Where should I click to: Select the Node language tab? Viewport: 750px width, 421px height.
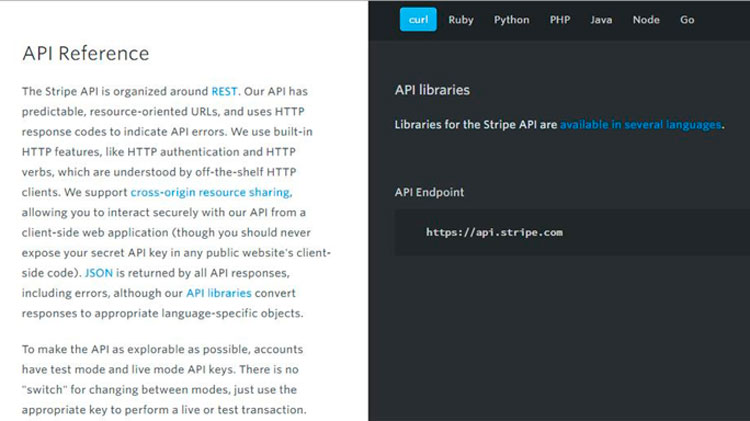click(x=646, y=20)
